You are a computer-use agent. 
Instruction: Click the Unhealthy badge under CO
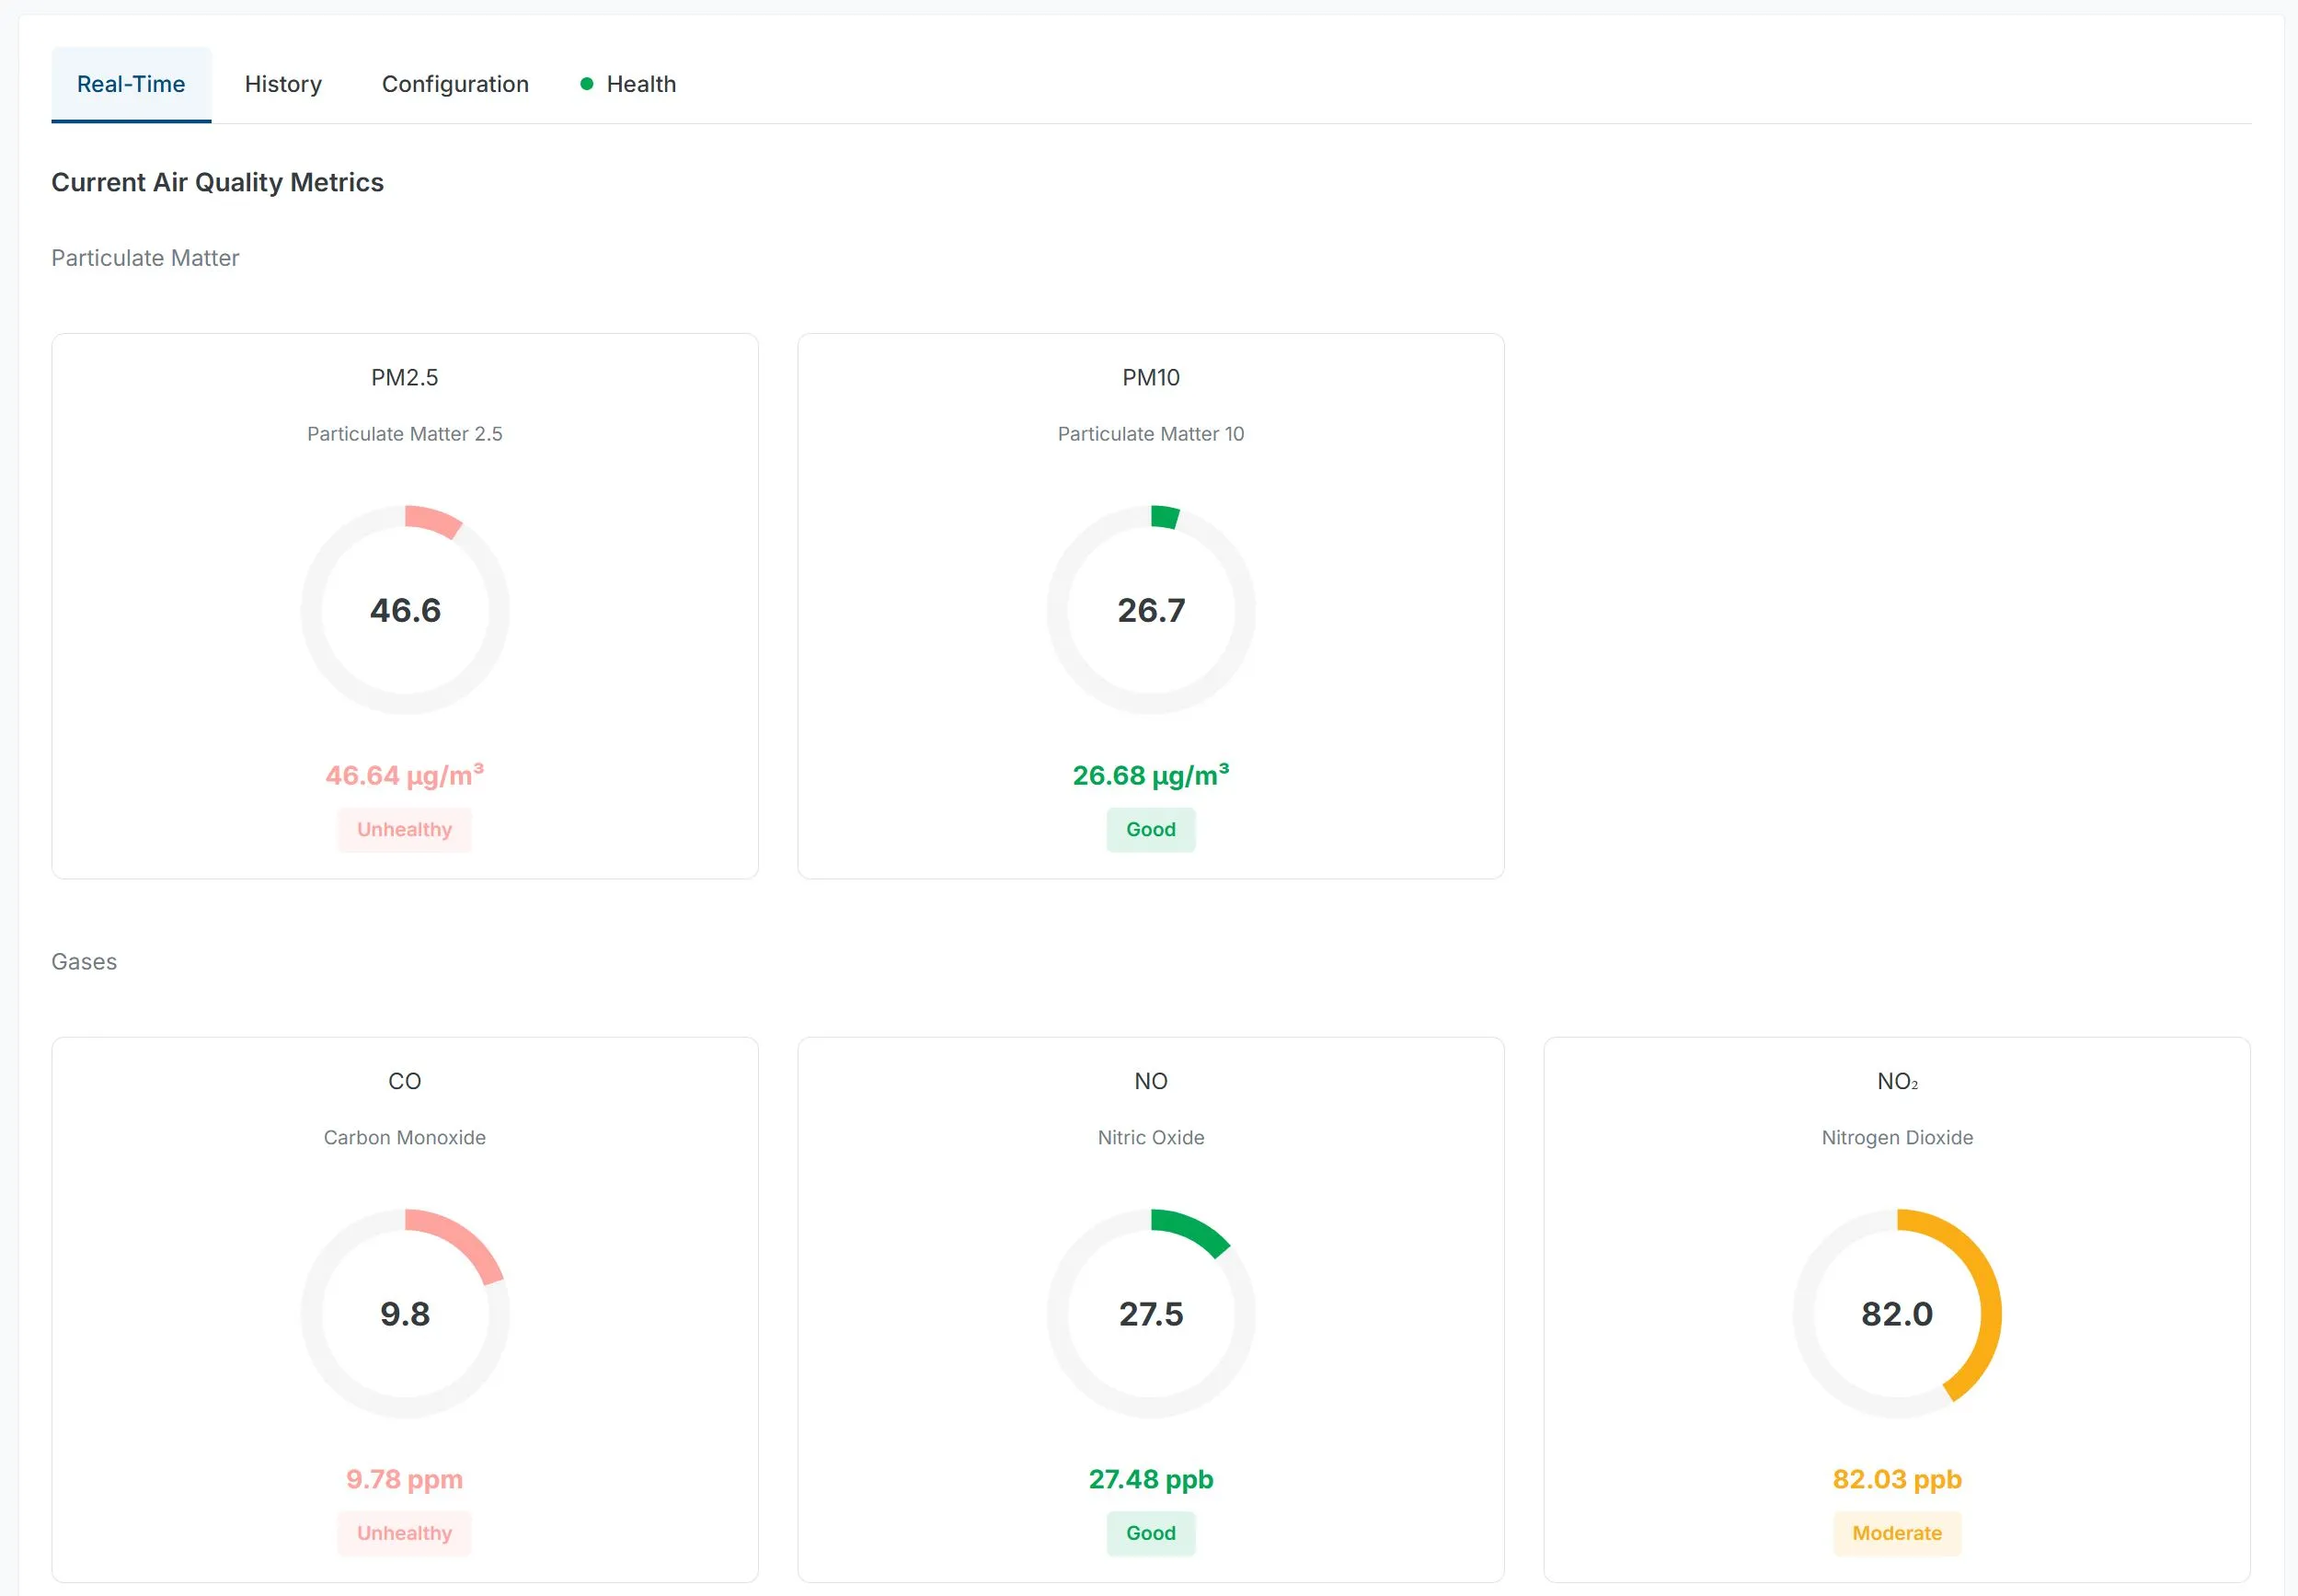pyautogui.click(x=405, y=1533)
